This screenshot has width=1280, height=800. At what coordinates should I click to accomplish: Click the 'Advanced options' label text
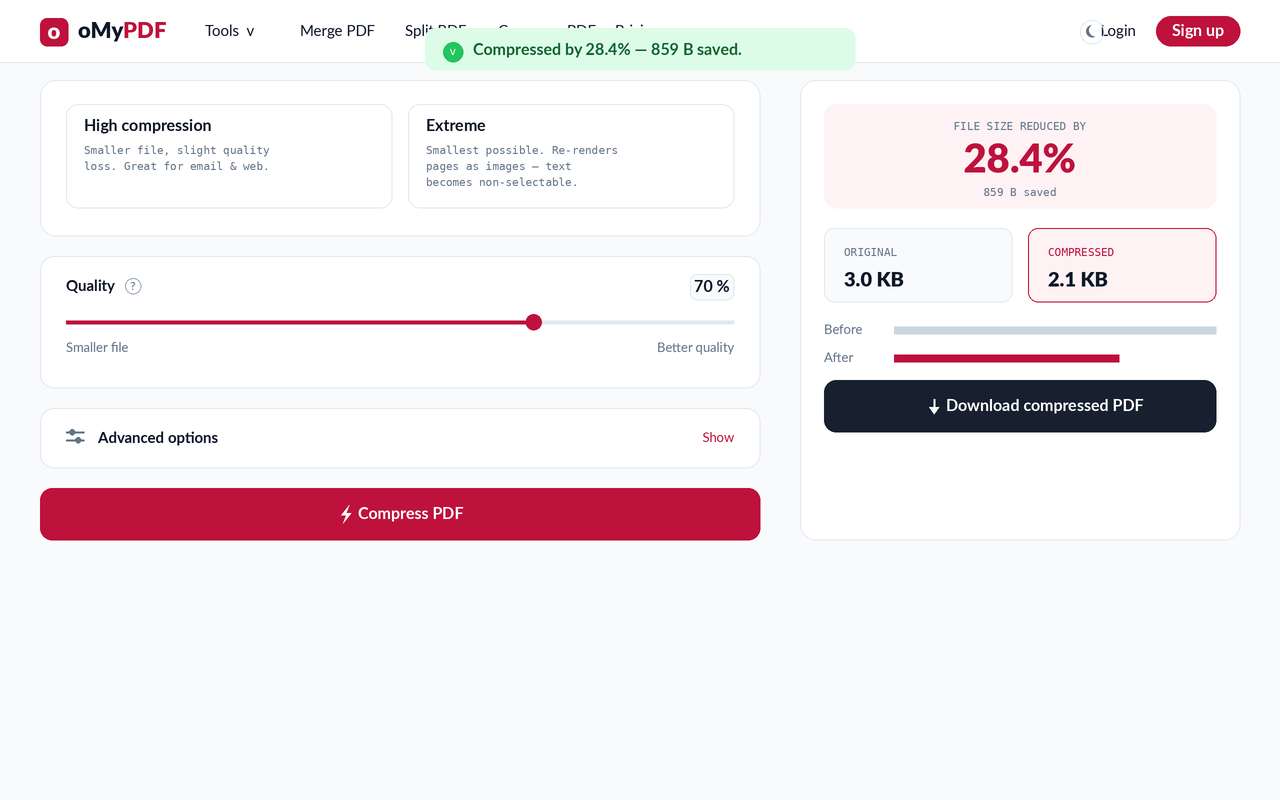coord(158,437)
